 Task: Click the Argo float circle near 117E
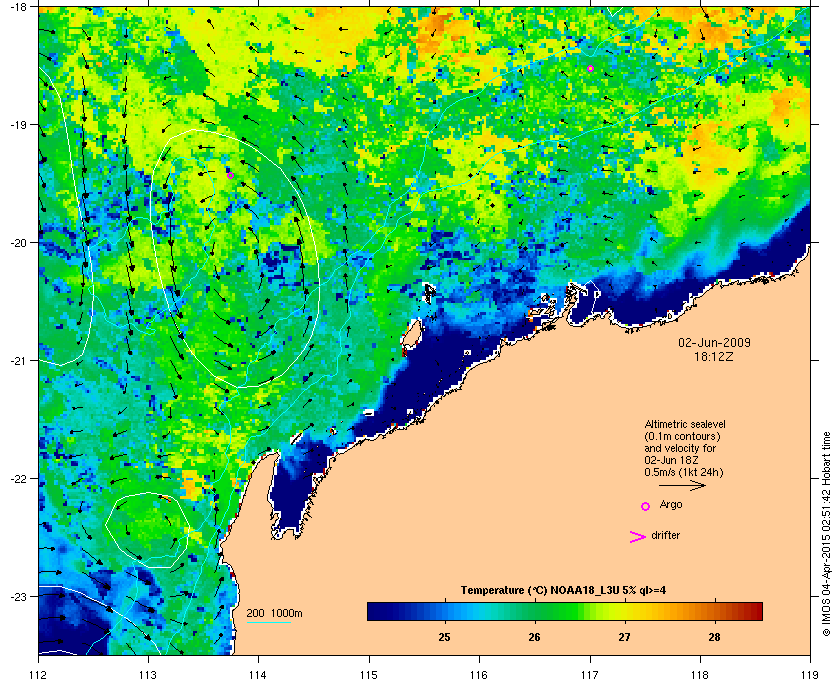tap(590, 69)
